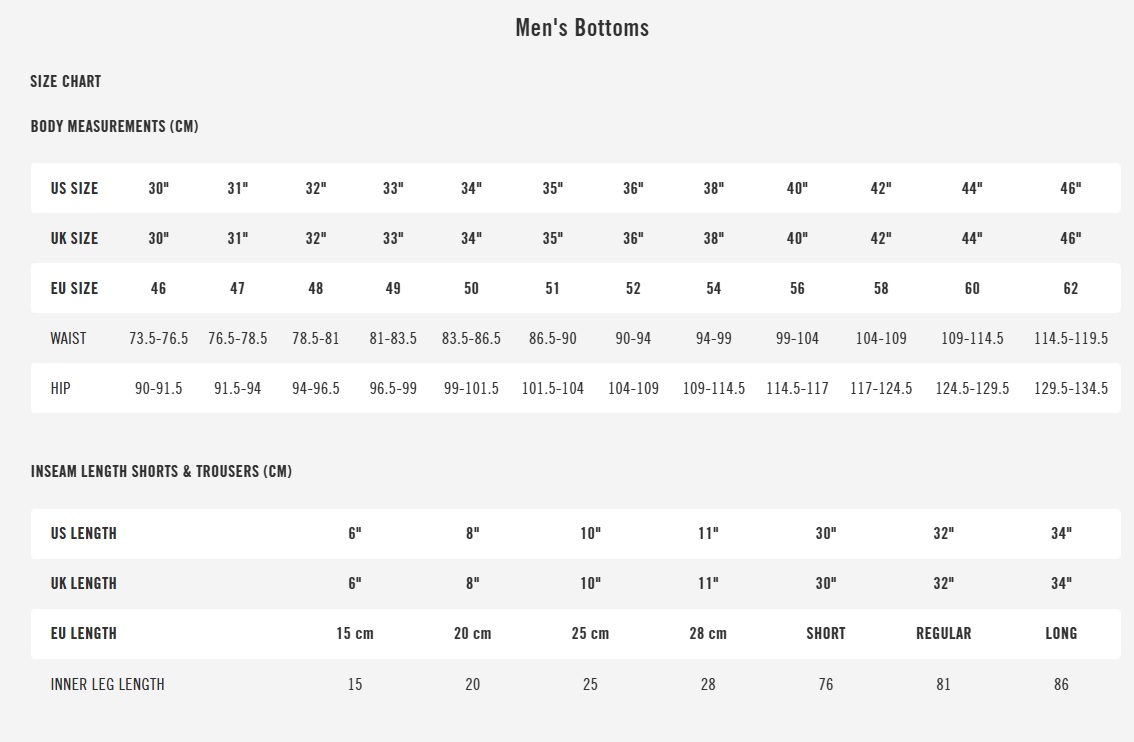The height and width of the screenshot is (742, 1134).
Task: Select EU size 46 cell
Action: (158, 288)
